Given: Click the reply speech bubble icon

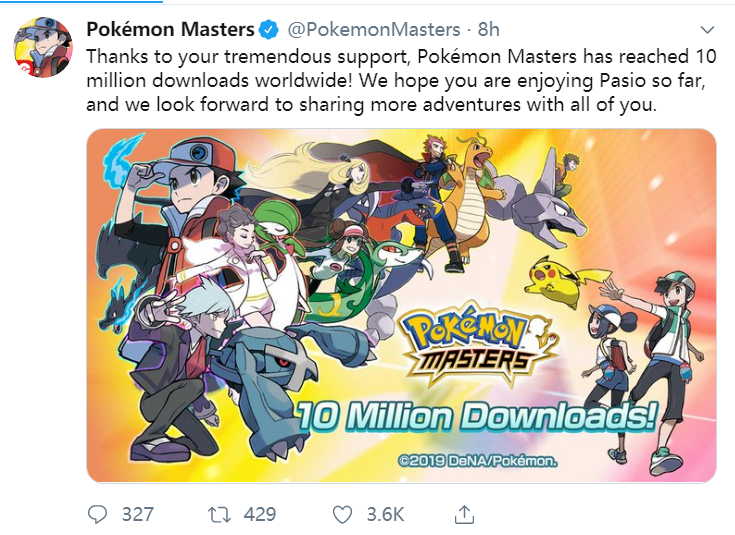Looking at the screenshot, I should click(x=98, y=514).
